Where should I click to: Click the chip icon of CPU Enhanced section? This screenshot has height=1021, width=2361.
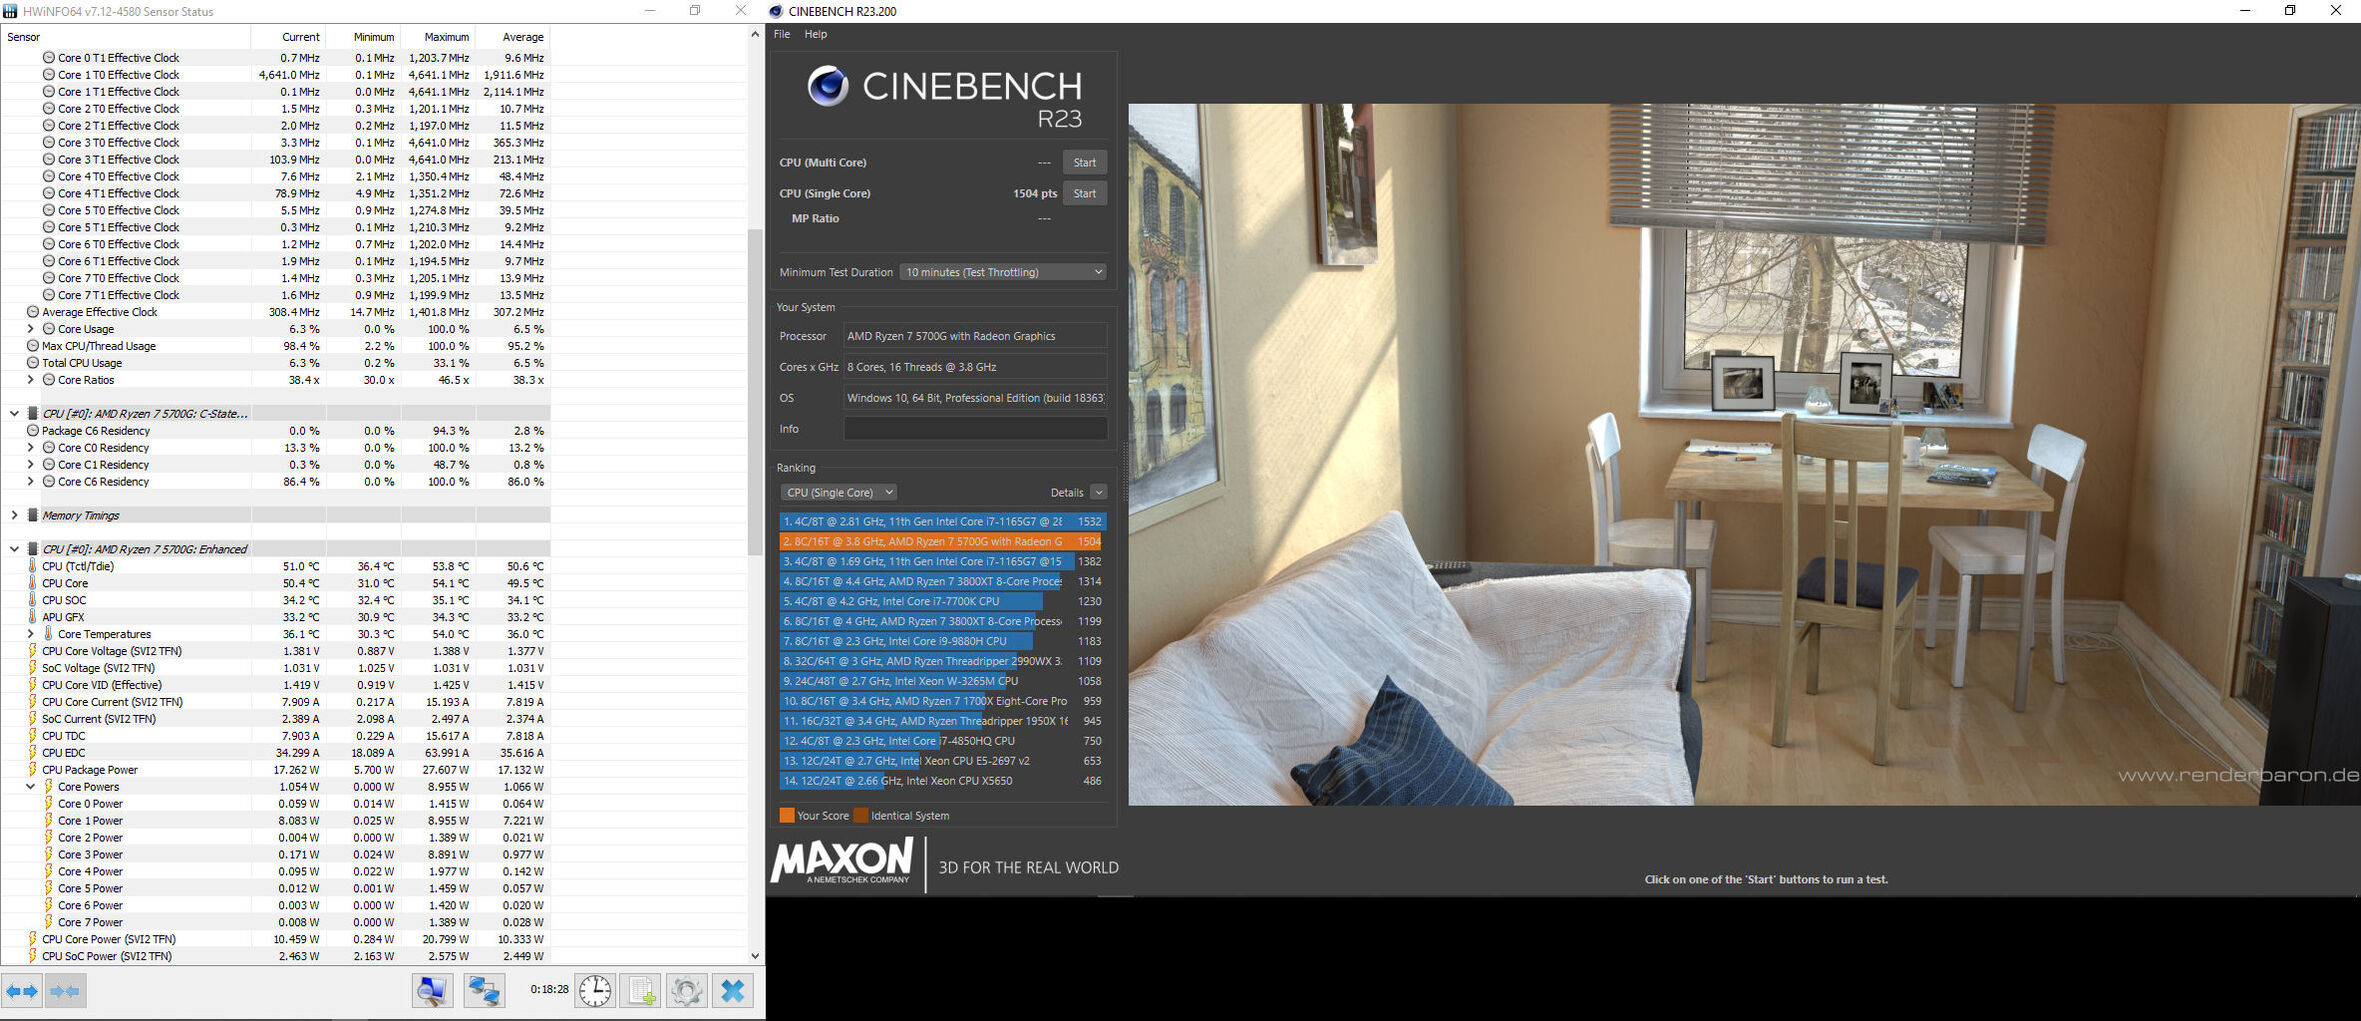[x=32, y=549]
